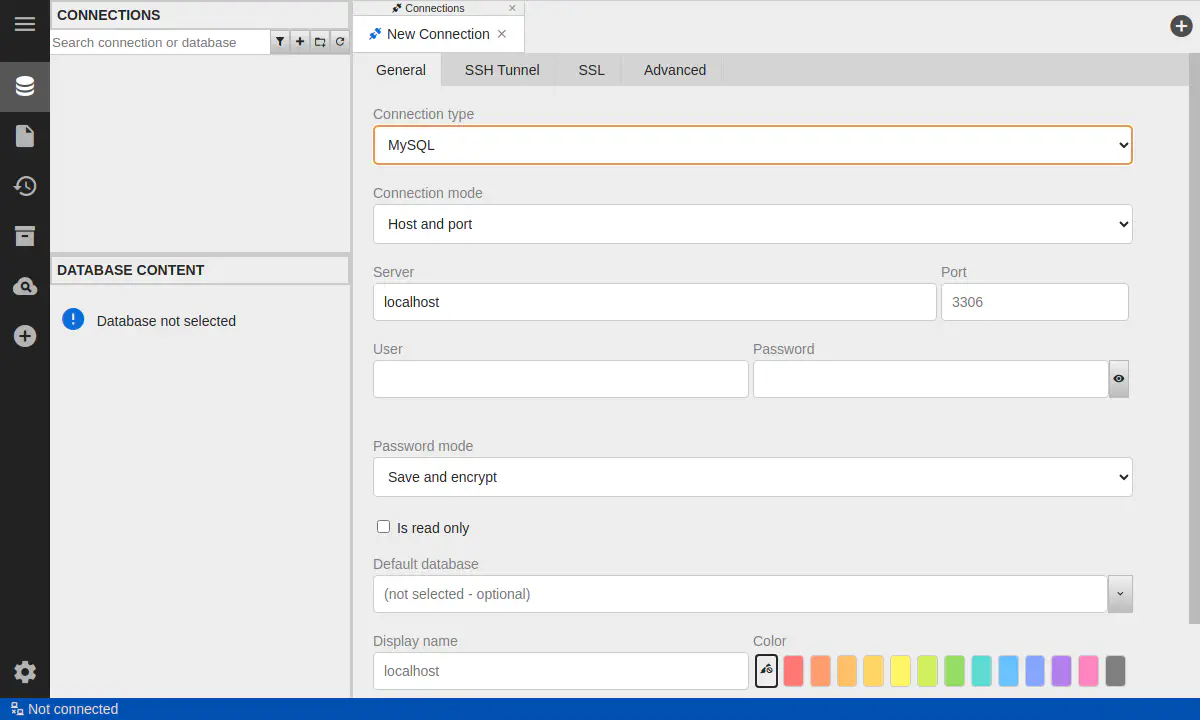Expand the Default database dropdown arrow
Viewport: 1200px width, 720px height.
pyautogui.click(x=1120, y=594)
